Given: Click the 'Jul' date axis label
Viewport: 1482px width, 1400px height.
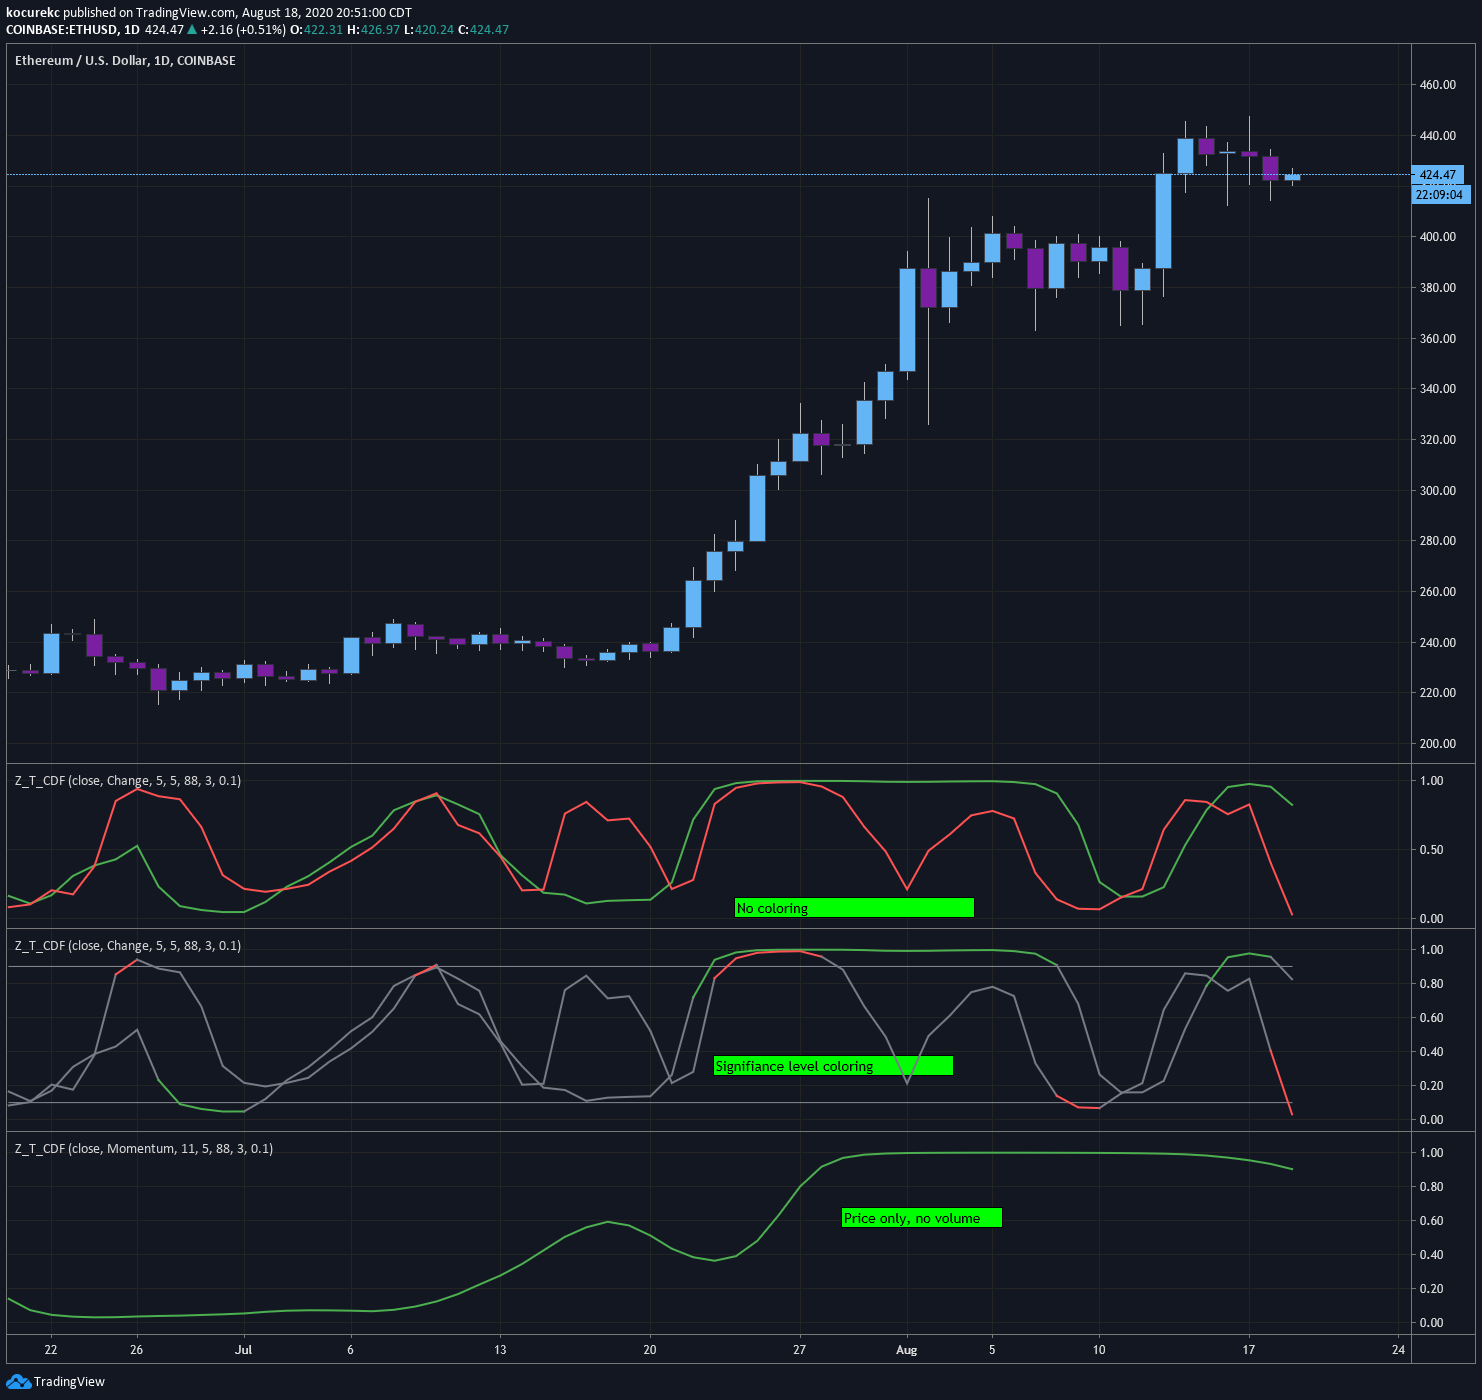Looking at the screenshot, I should click(x=243, y=1350).
